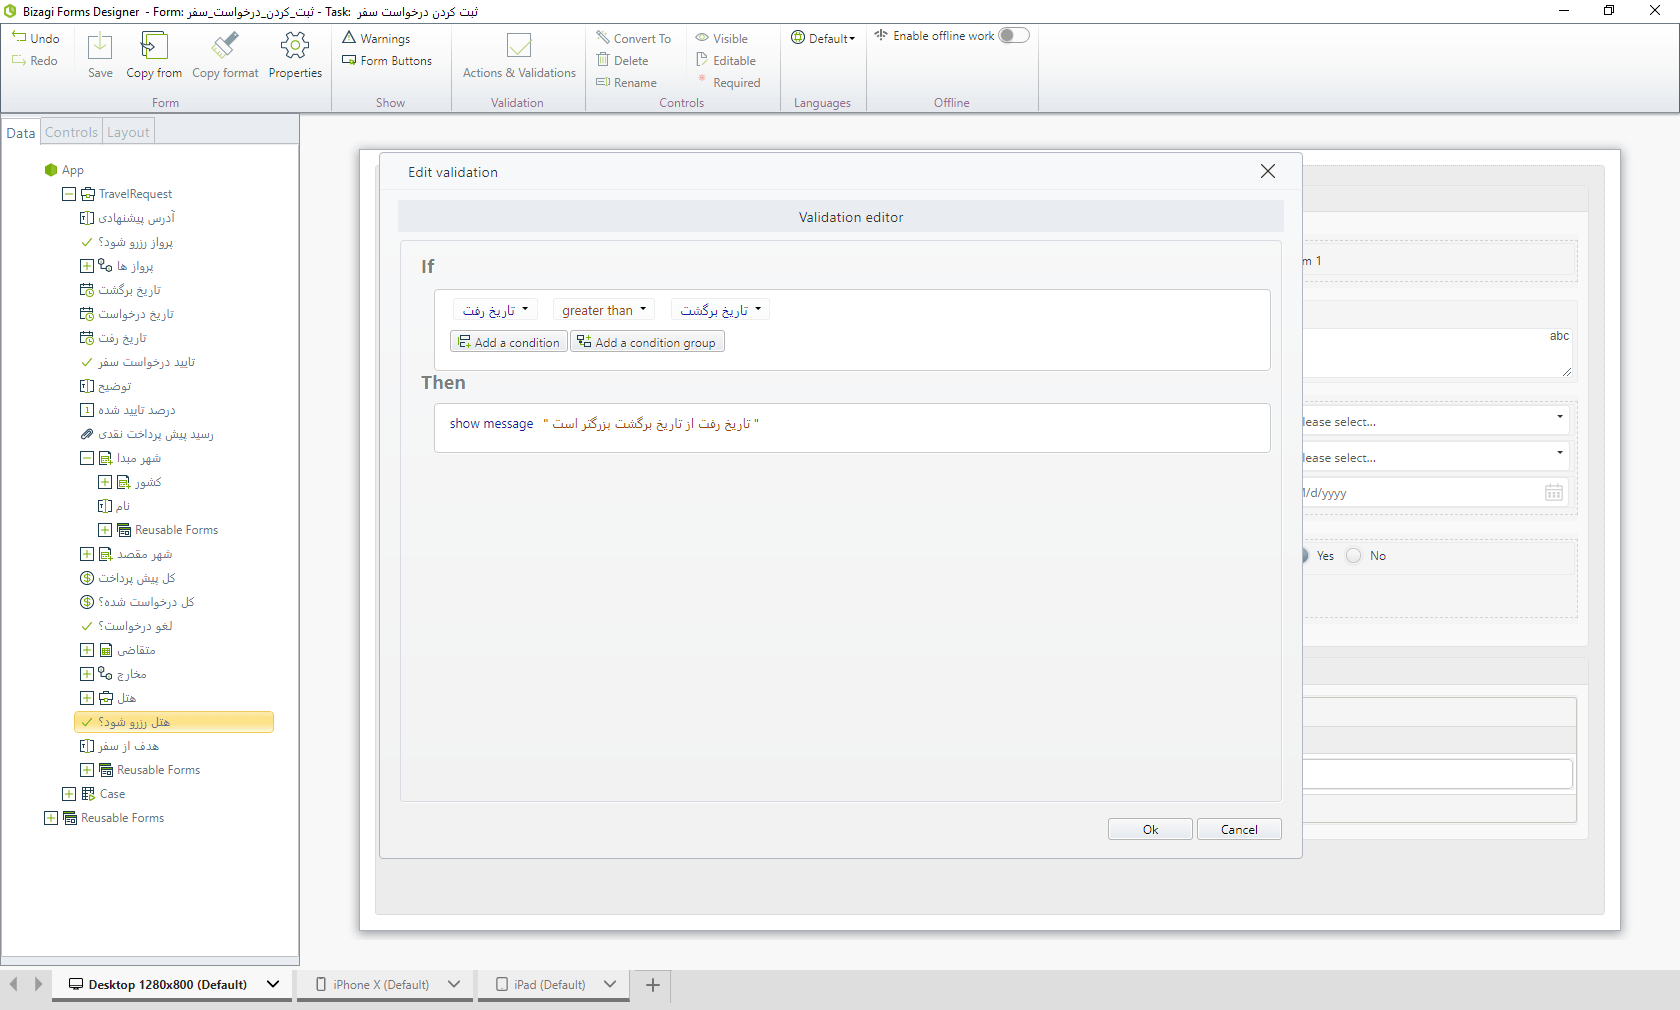
Task: Expand the شهر مقصد node
Action: pyautogui.click(x=87, y=554)
